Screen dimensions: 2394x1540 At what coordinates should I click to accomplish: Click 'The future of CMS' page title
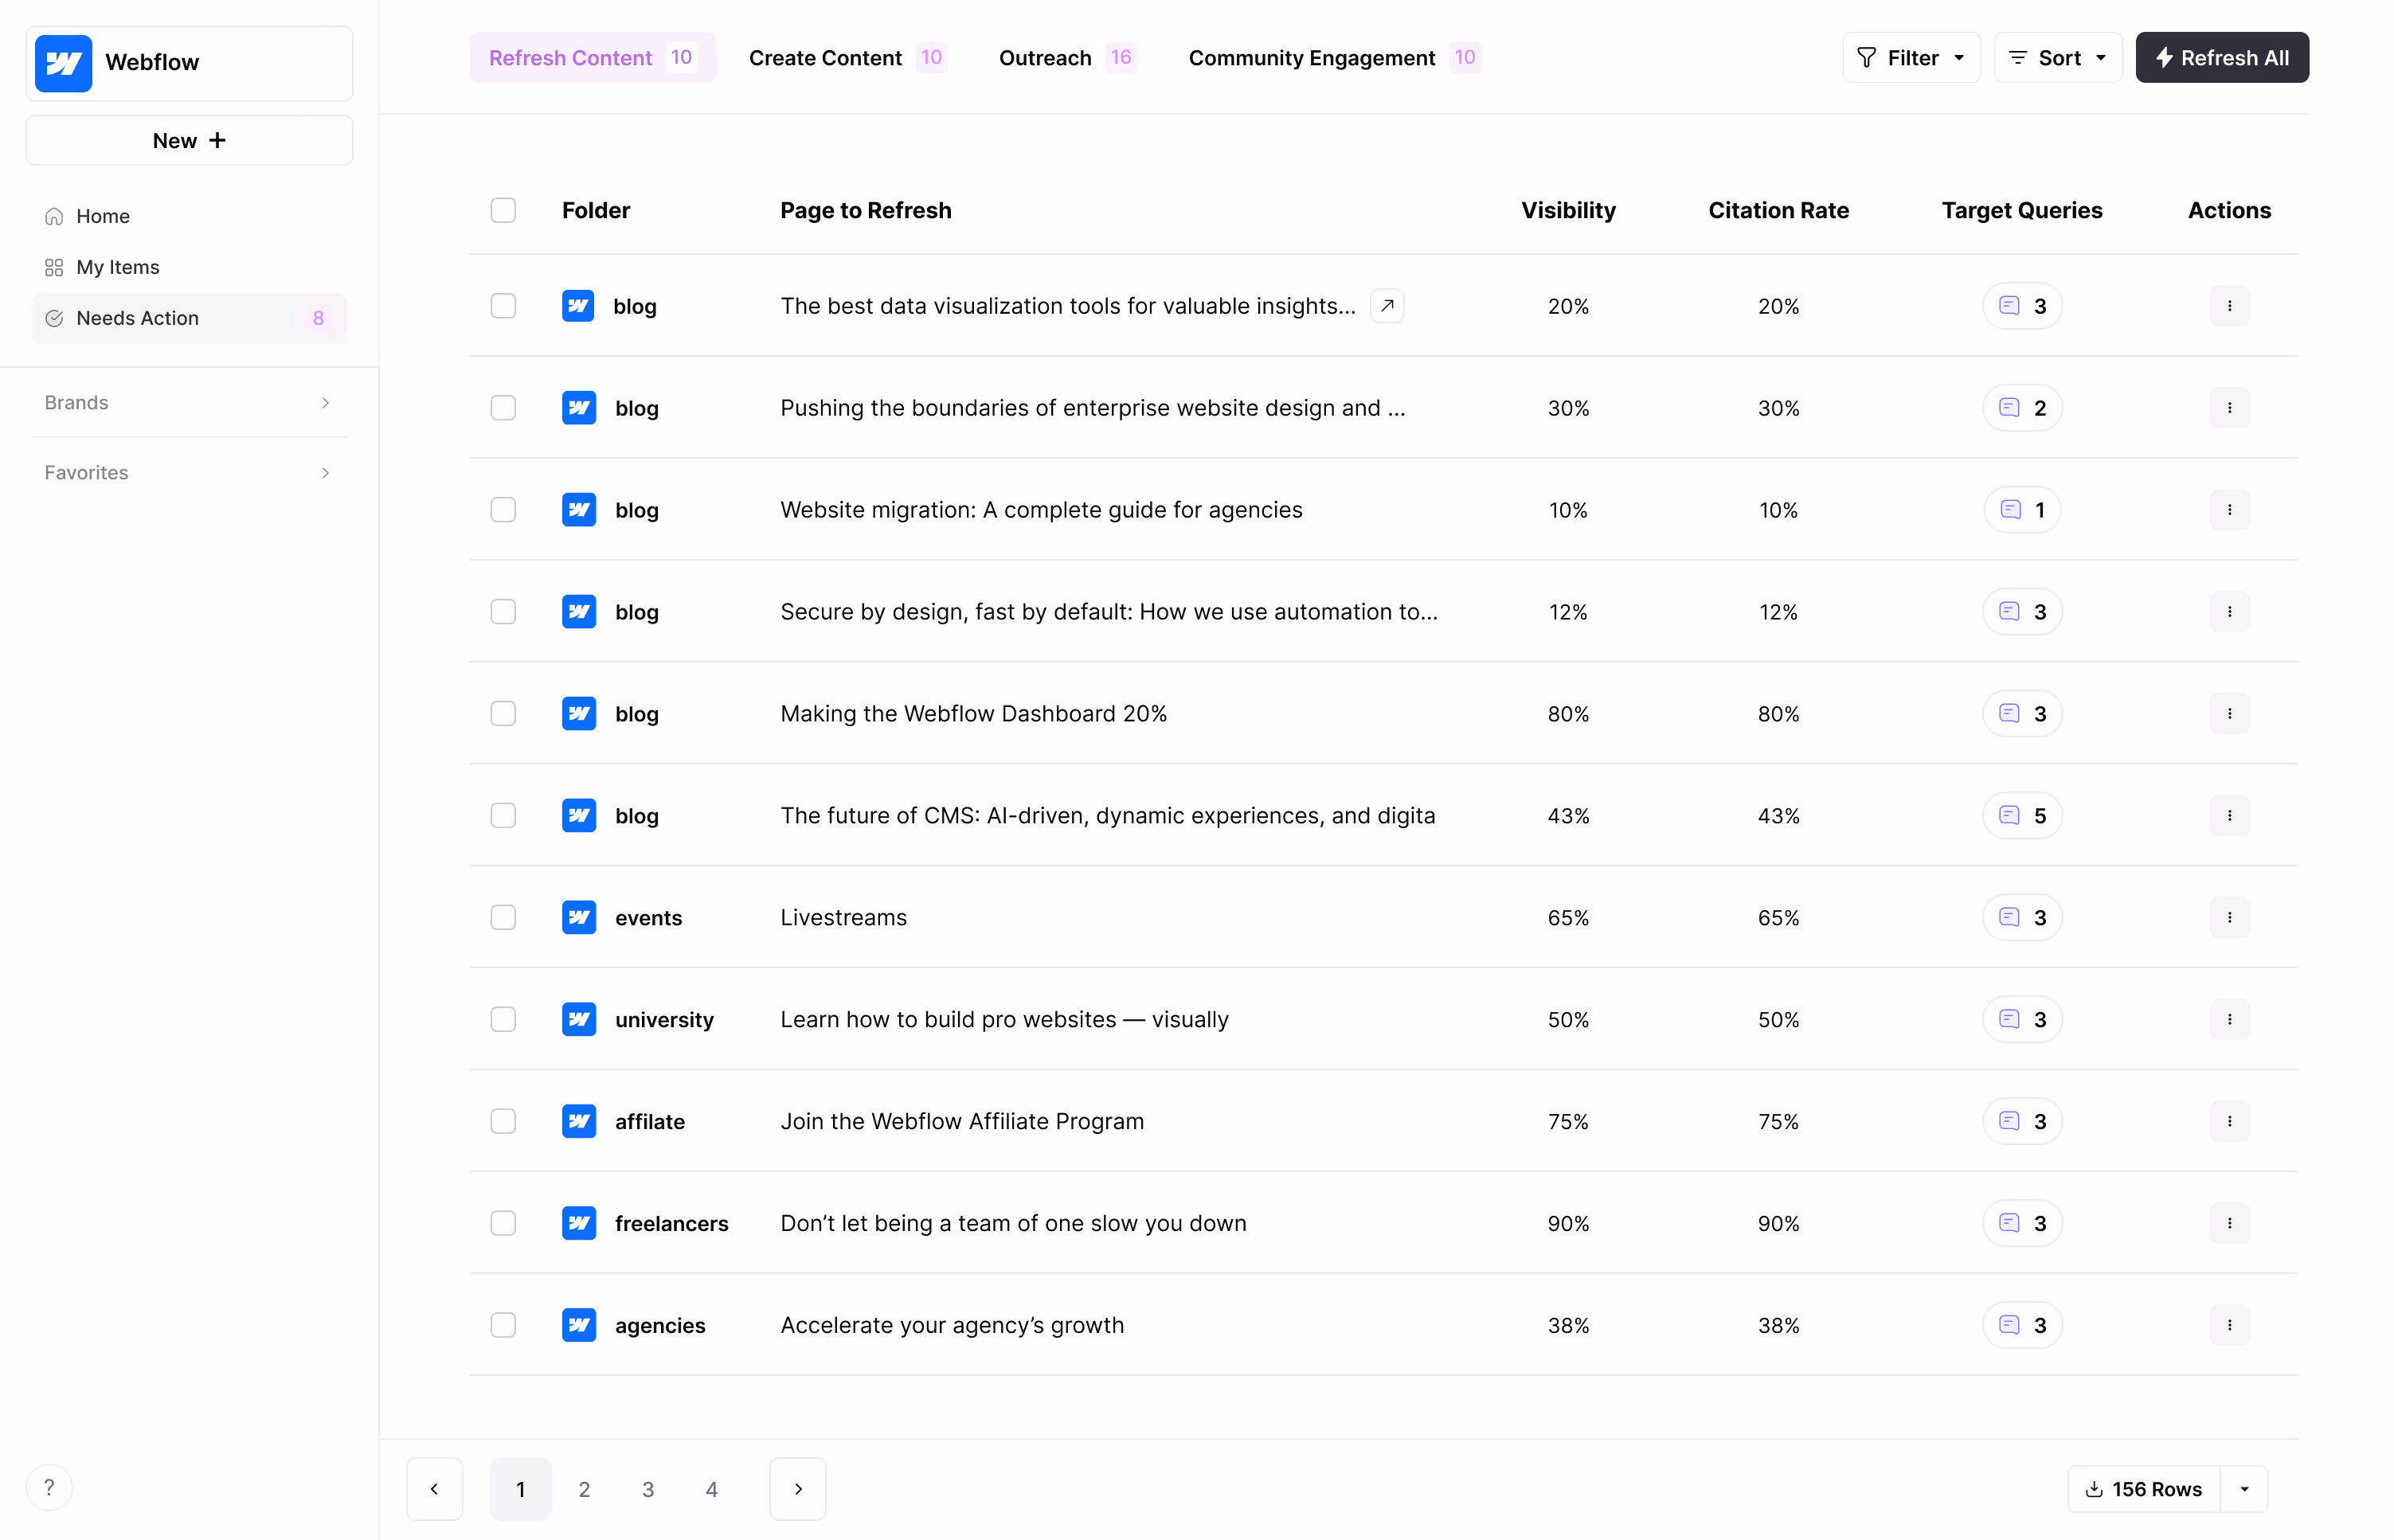[x=1108, y=816]
